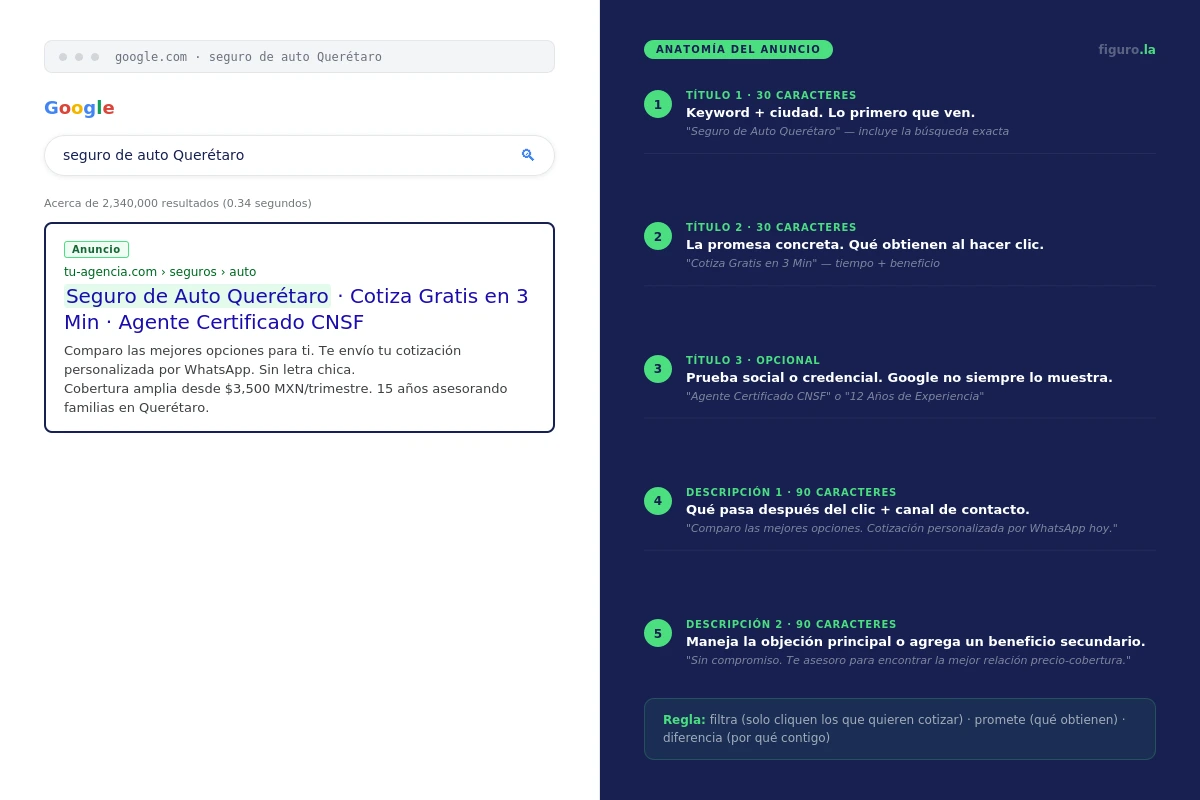1200x800 pixels.
Task: Click example '"Sin compromiso. Te asesoro..."'
Action: [908, 661]
